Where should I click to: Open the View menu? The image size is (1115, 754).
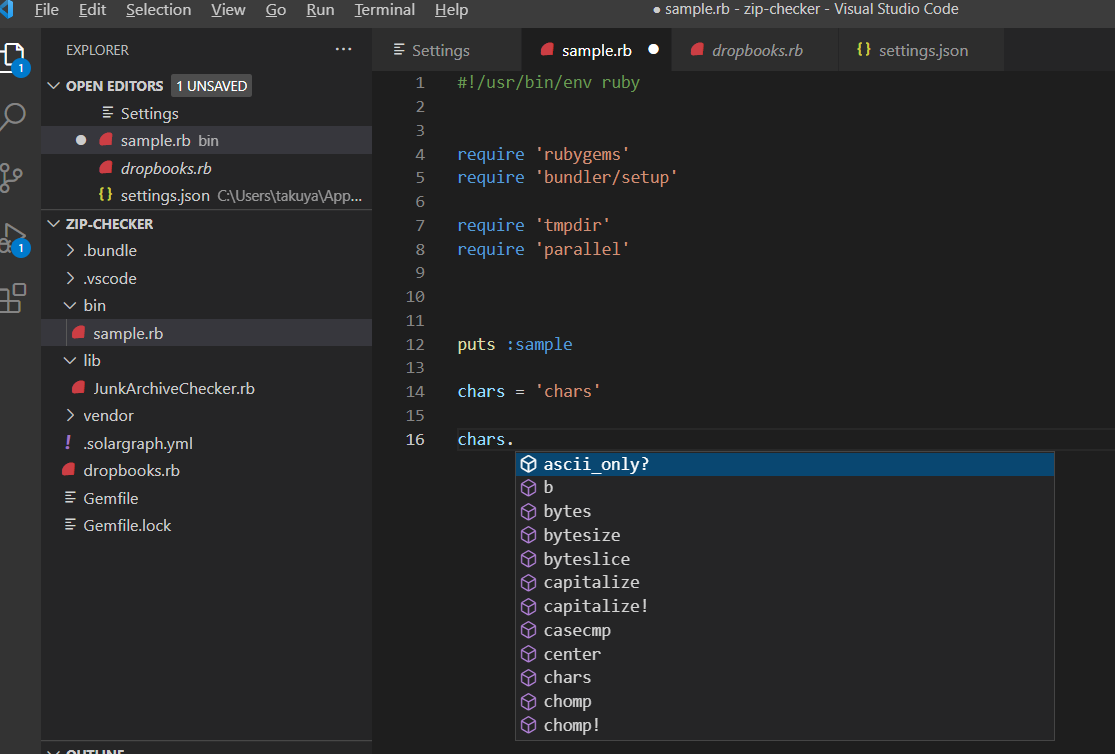click(228, 10)
